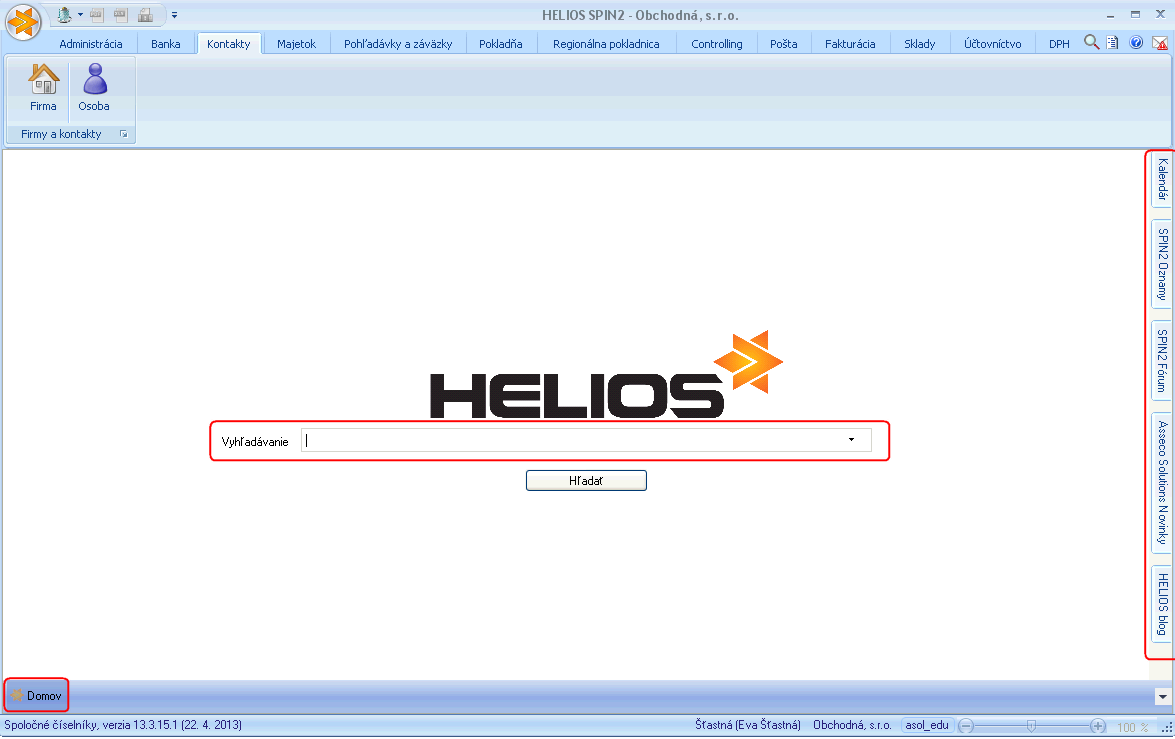This screenshot has height=739, width=1175.
Task: Click the blue help question mark icon
Action: tap(1136, 43)
